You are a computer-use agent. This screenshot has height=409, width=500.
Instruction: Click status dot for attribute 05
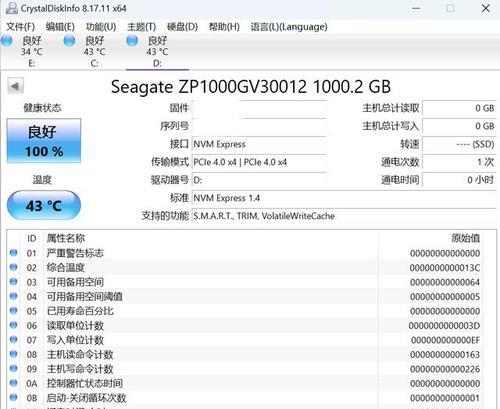[14, 310]
